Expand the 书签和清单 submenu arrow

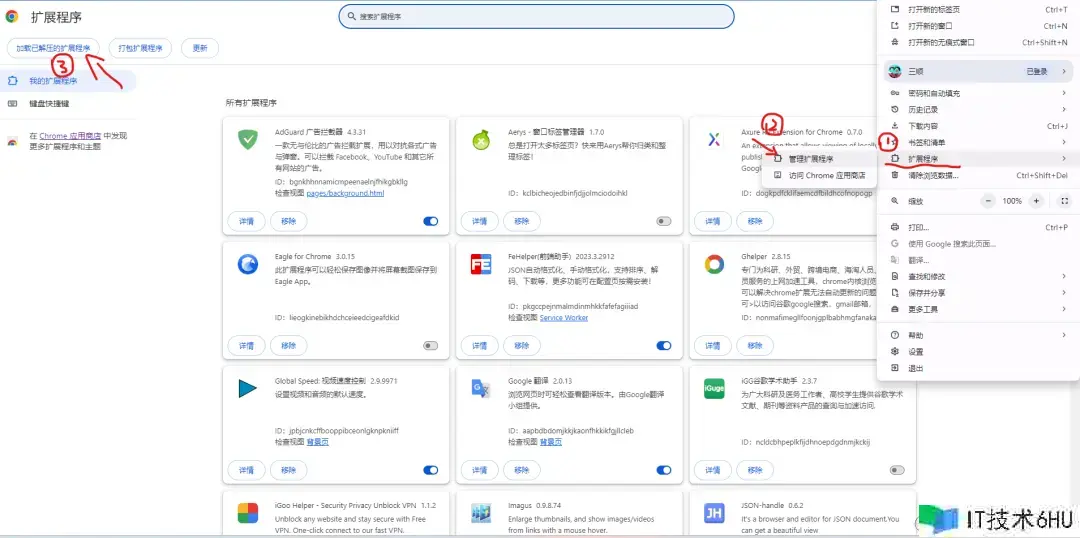[x=1064, y=143]
